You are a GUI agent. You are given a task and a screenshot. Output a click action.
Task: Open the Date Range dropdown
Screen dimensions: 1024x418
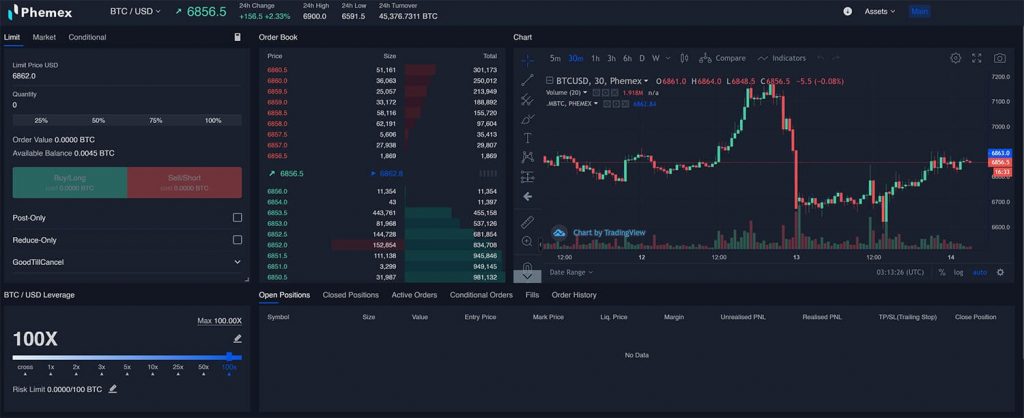click(x=571, y=272)
